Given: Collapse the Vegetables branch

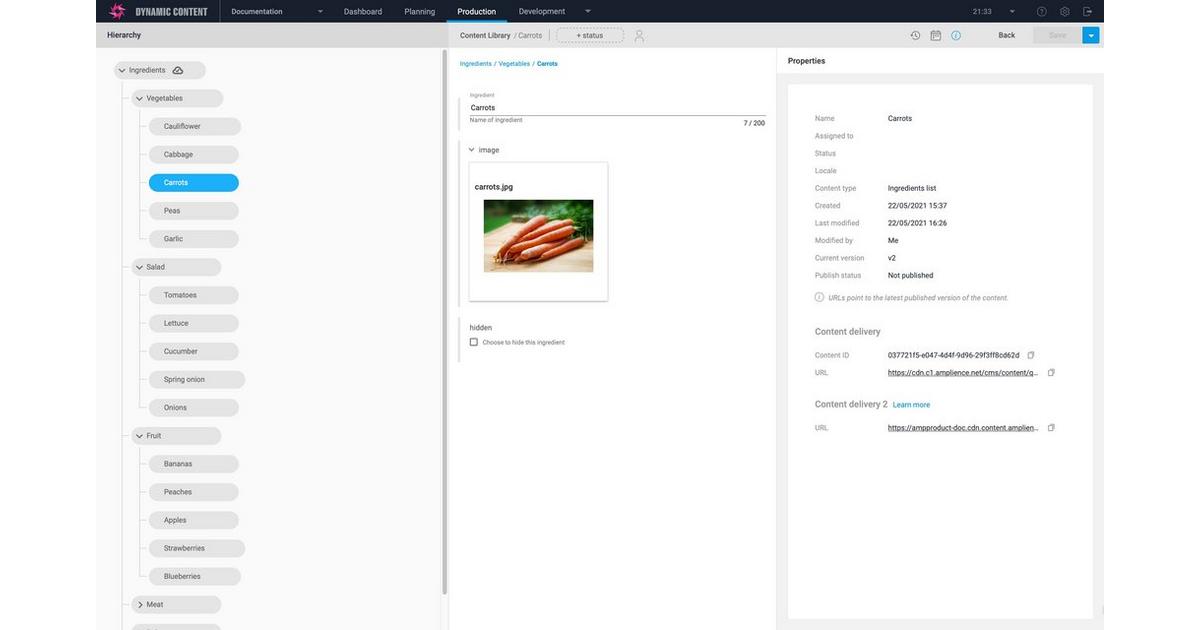Looking at the screenshot, I should (x=139, y=99).
